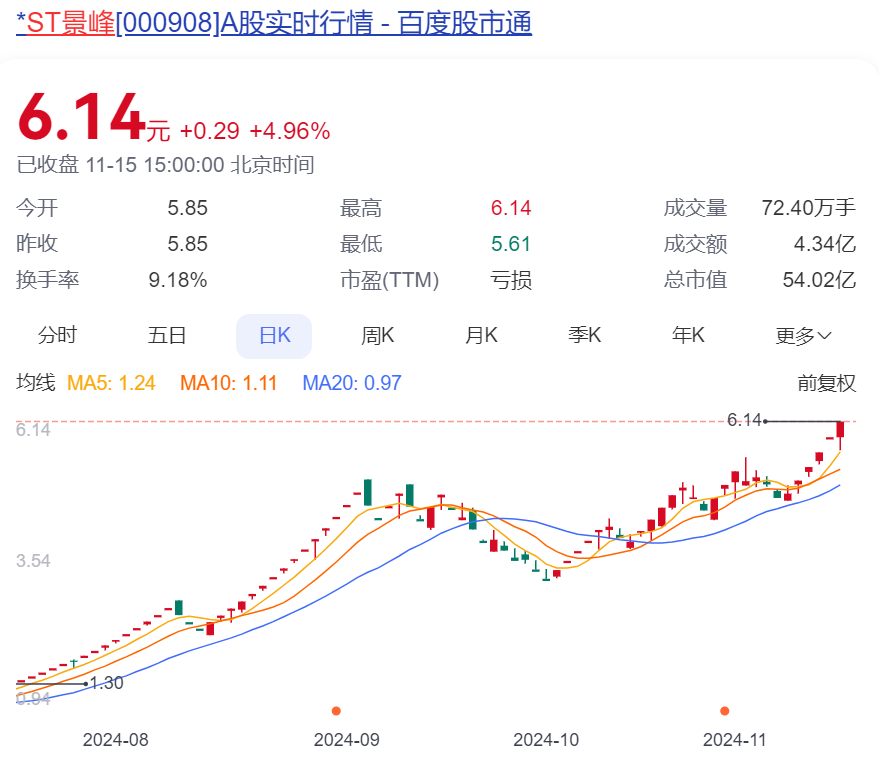Click the MA10 moving average label
The width and height of the screenshot is (879, 762).
point(228,383)
